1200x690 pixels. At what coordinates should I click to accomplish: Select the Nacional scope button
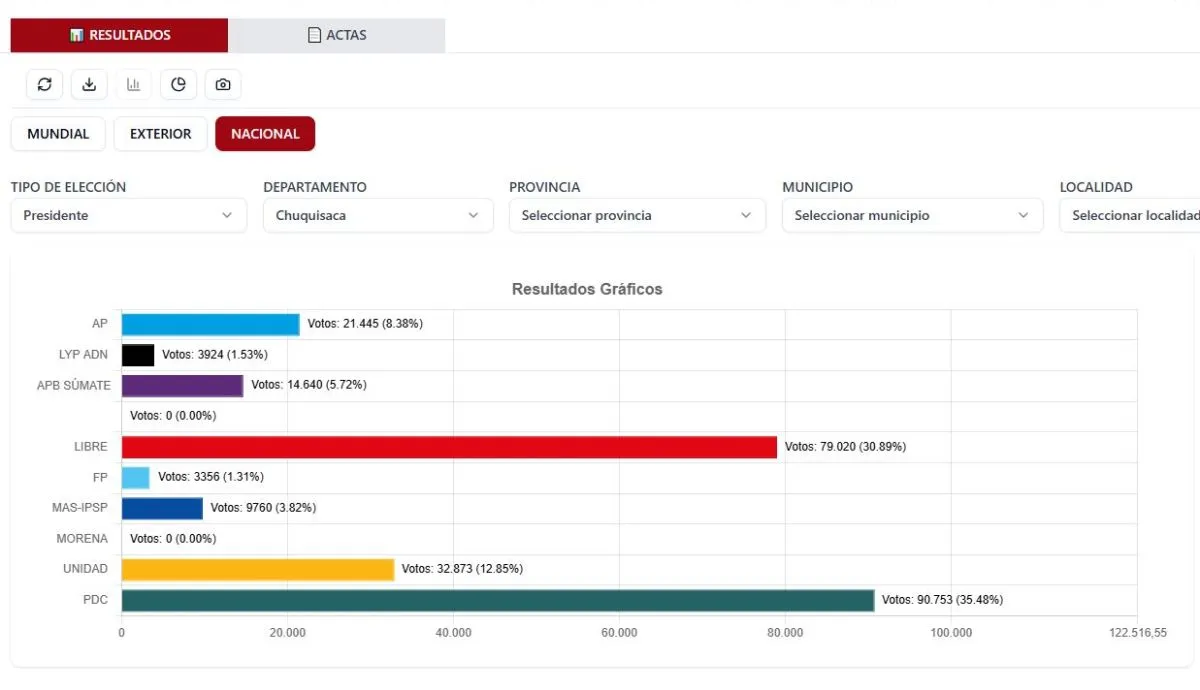point(265,134)
